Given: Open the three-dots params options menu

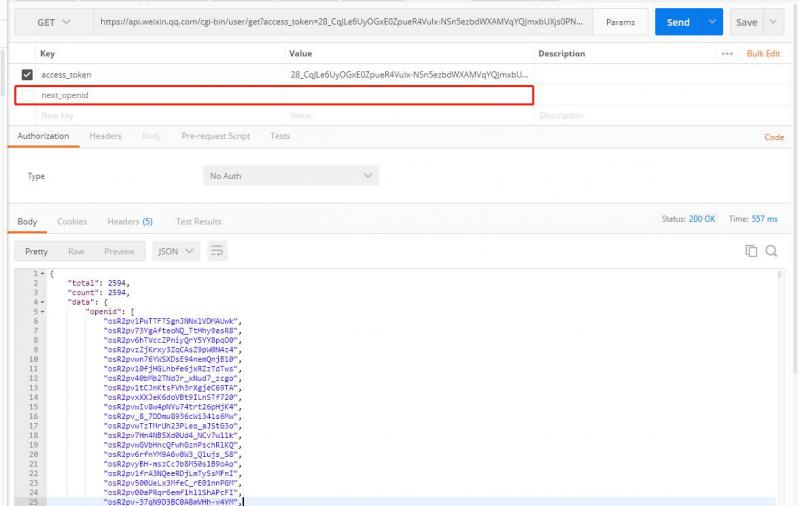Looking at the screenshot, I should (x=727, y=53).
